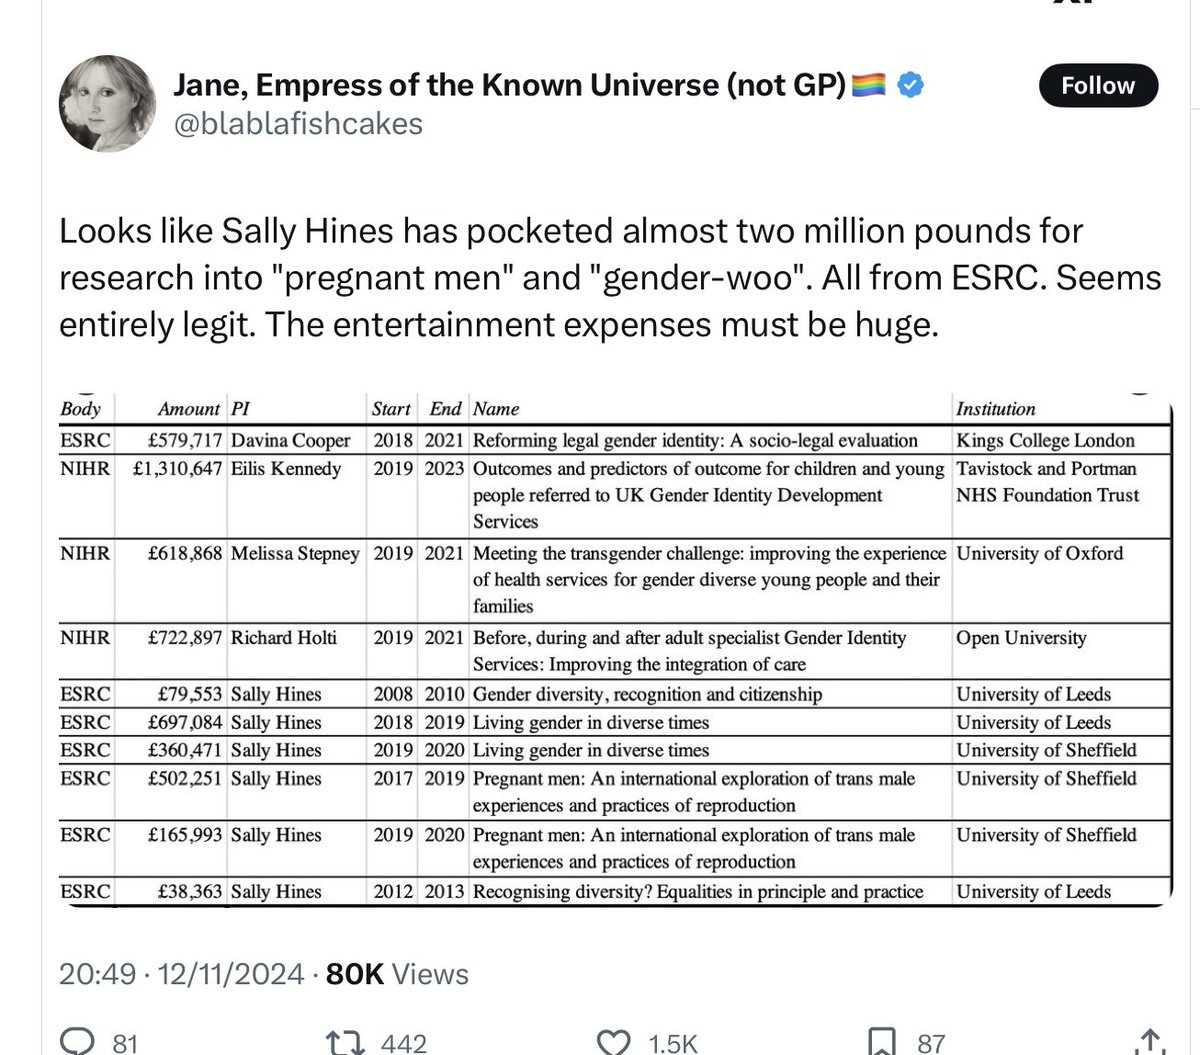This screenshot has height=1055, width=1200.
Task: Click the Follow button
Action: point(1097,86)
